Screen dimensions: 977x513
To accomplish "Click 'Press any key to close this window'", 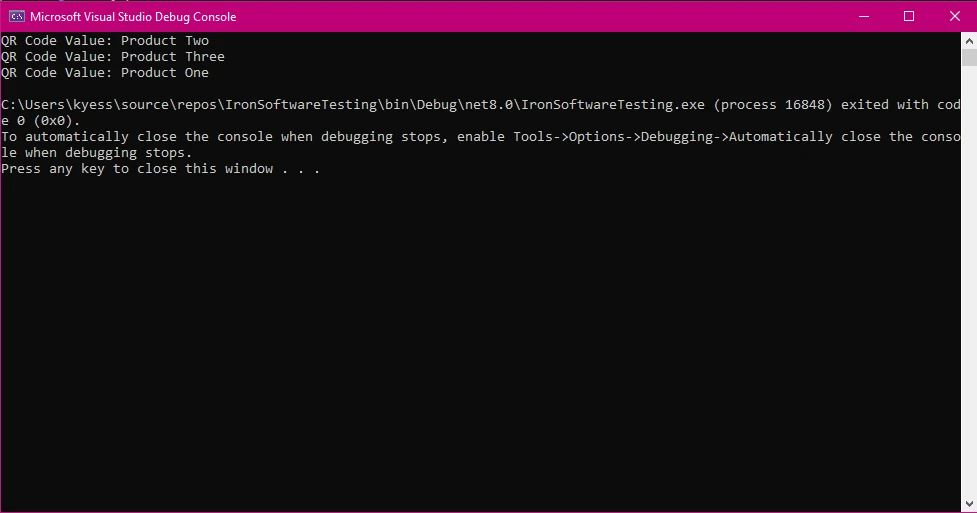I will 137,169.
